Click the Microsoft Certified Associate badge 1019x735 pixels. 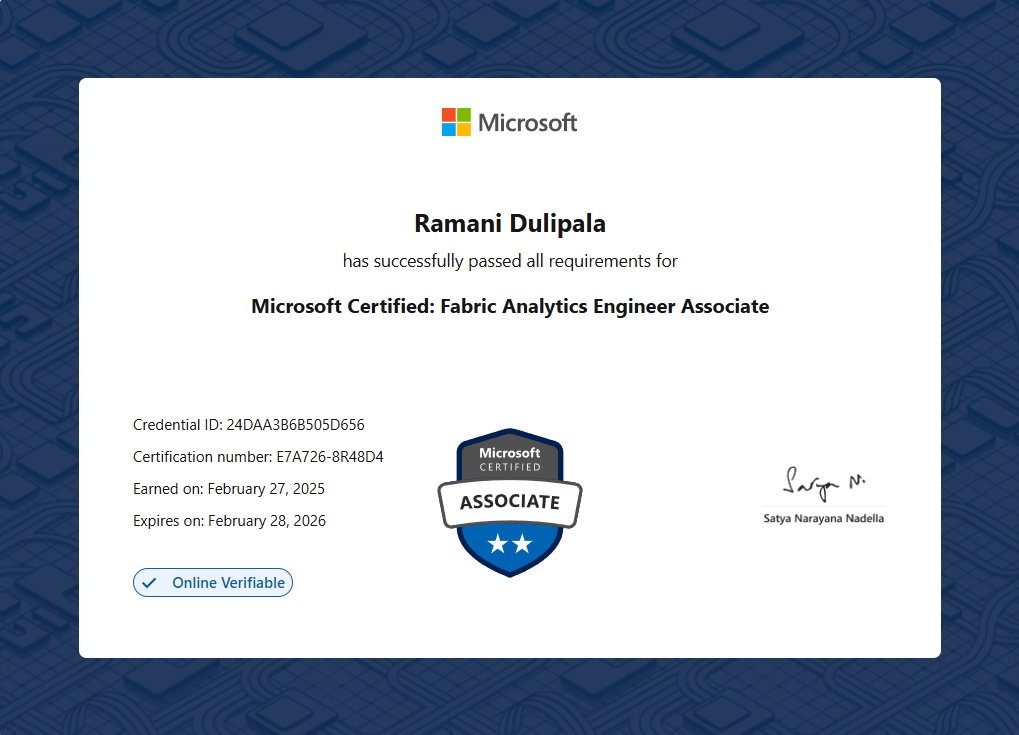(510, 502)
